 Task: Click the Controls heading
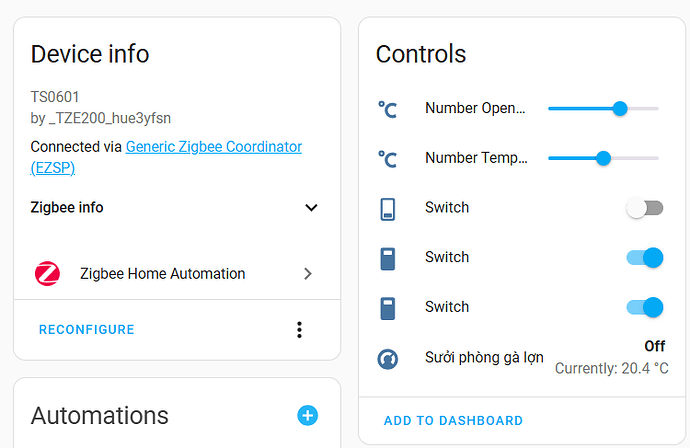click(x=421, y=54)
